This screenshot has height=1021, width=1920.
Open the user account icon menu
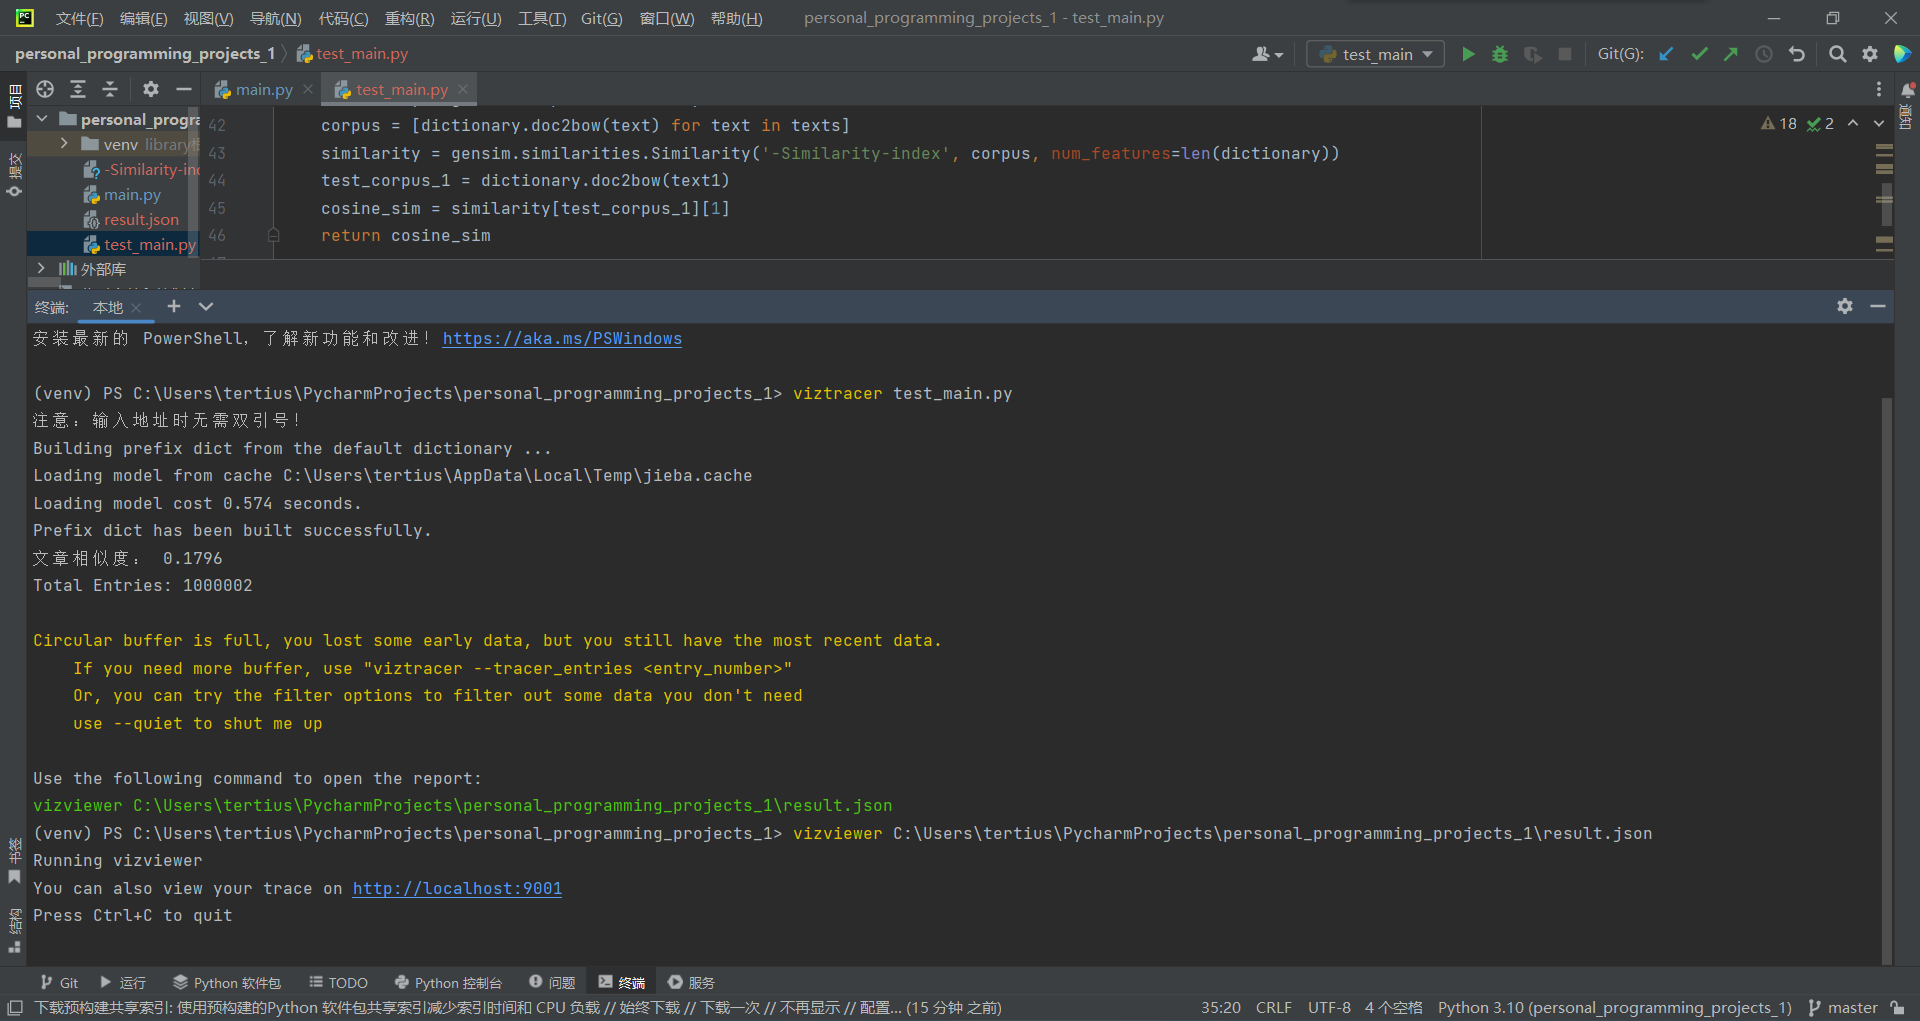tap(1267, 54)
